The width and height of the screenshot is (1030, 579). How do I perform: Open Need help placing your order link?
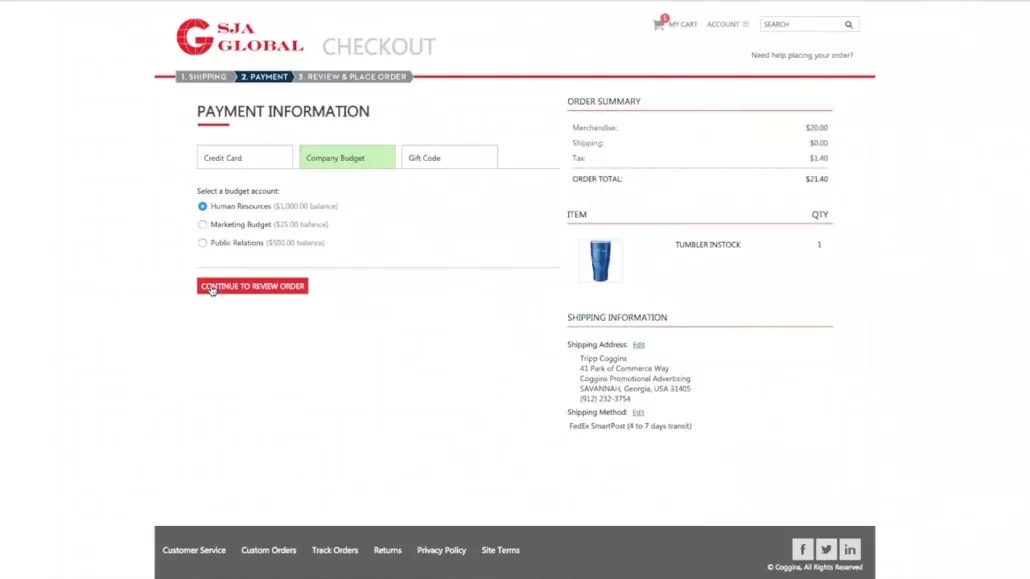click(802, 55)
